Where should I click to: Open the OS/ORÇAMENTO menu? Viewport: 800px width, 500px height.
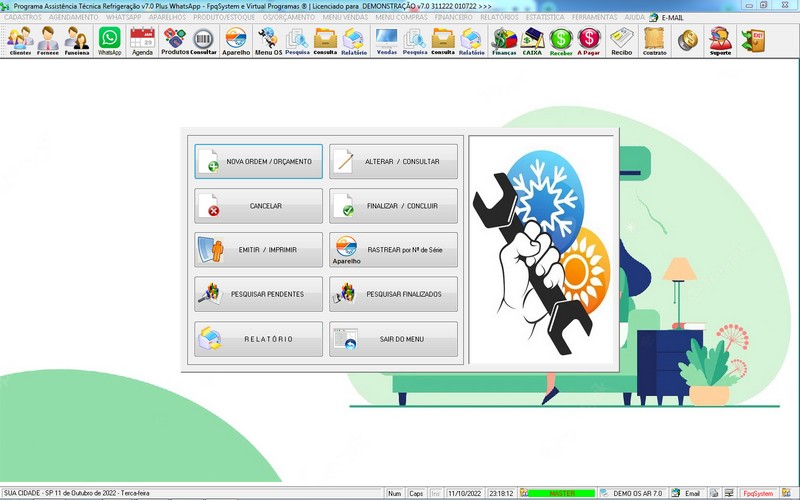pyautogui.click(x=289, y=17)
